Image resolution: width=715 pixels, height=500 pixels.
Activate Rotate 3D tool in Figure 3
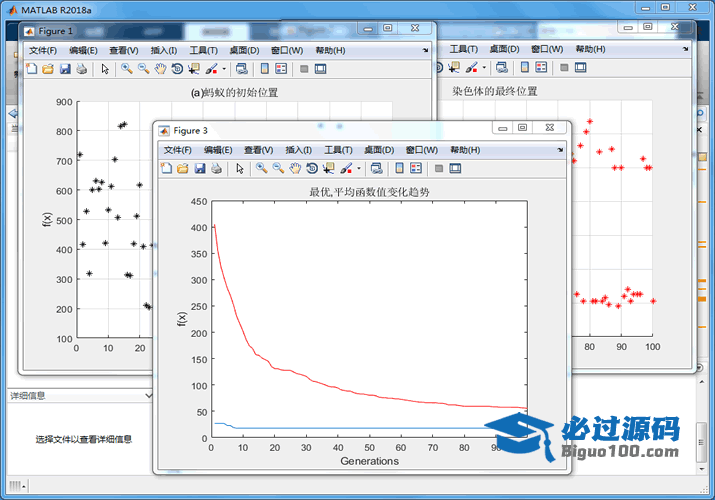pyautogui.click(x=312, y=169)
